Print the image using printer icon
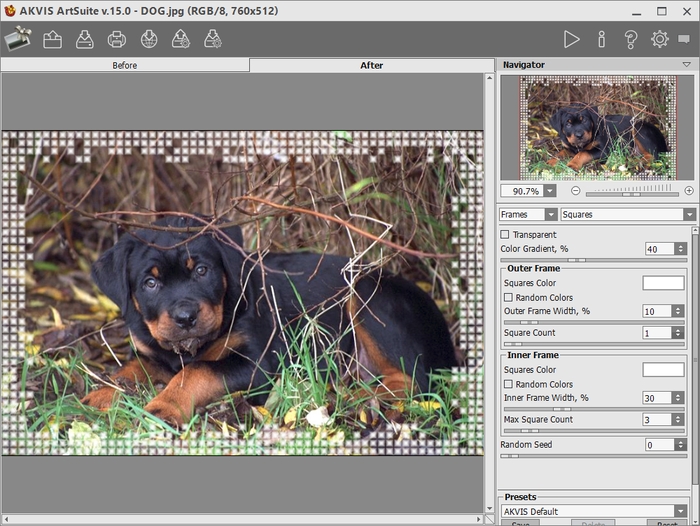This screenshot has width=700, height=526. 117,39
